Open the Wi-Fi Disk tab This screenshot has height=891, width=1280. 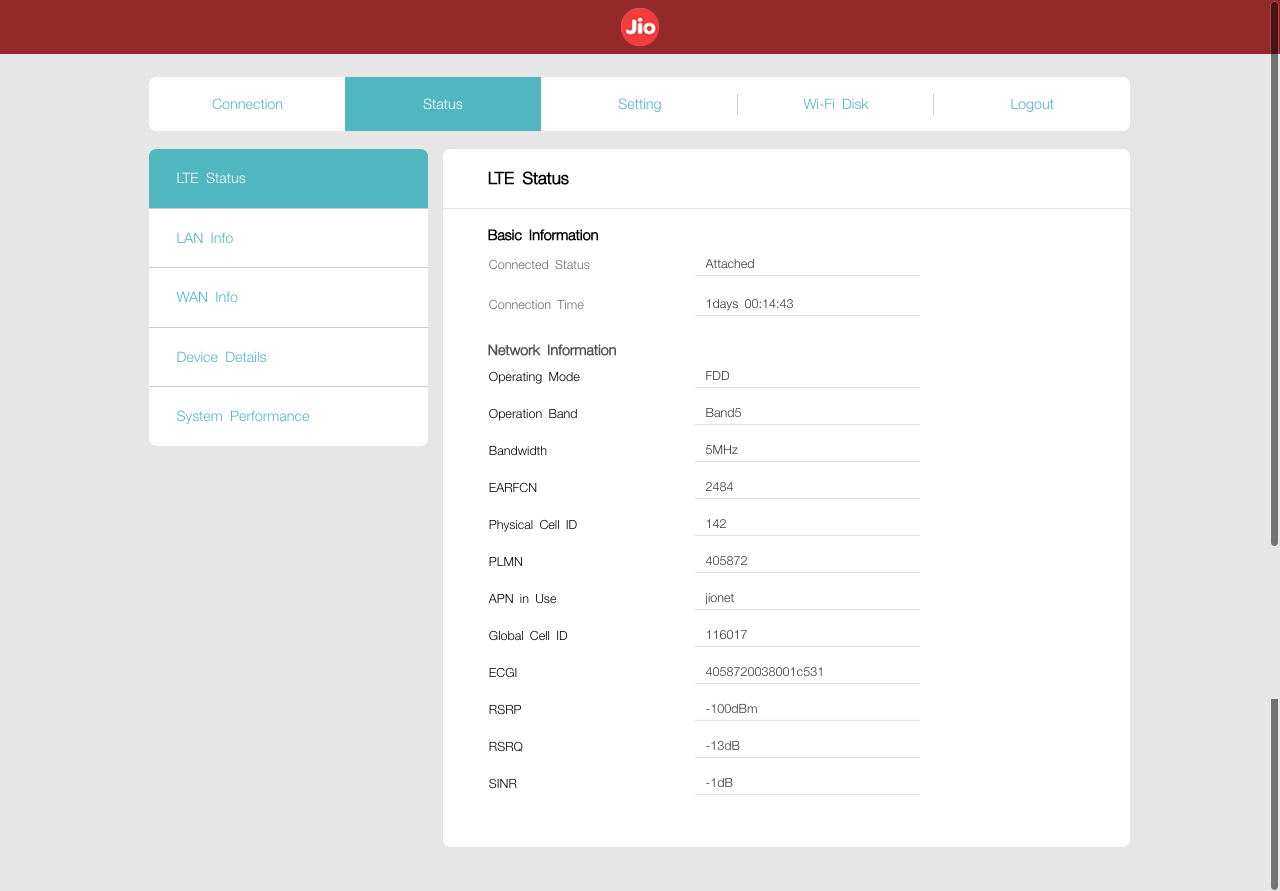(x=835, y=104)
